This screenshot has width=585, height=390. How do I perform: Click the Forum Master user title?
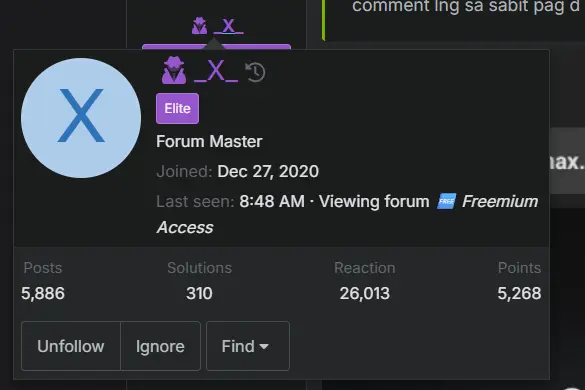(209, 141)
